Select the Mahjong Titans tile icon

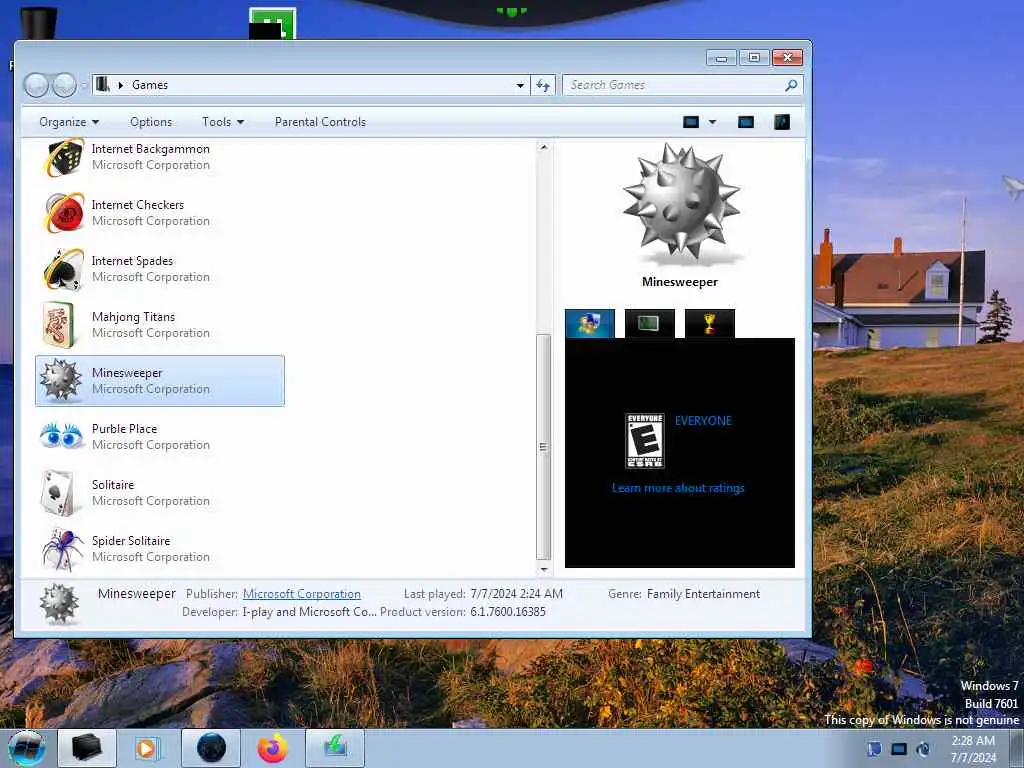[59, 325]
